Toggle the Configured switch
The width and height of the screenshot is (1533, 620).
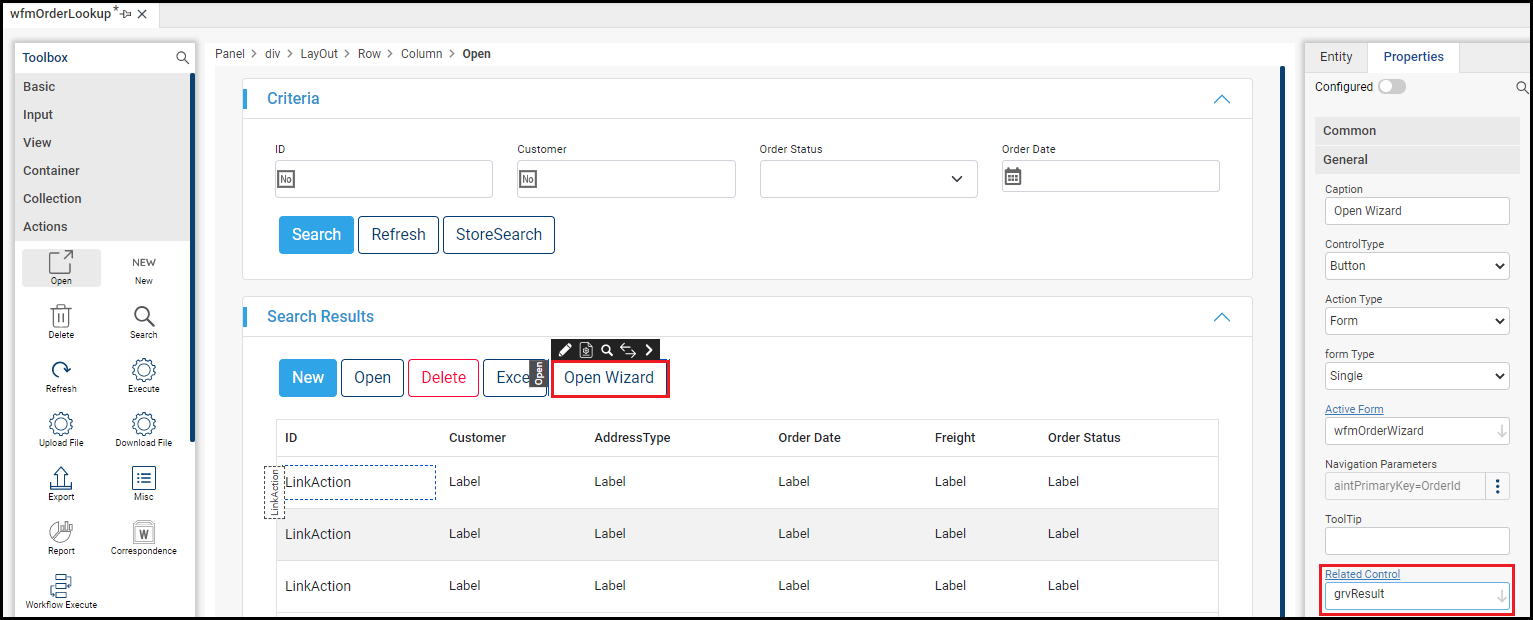pos(1391,87)
